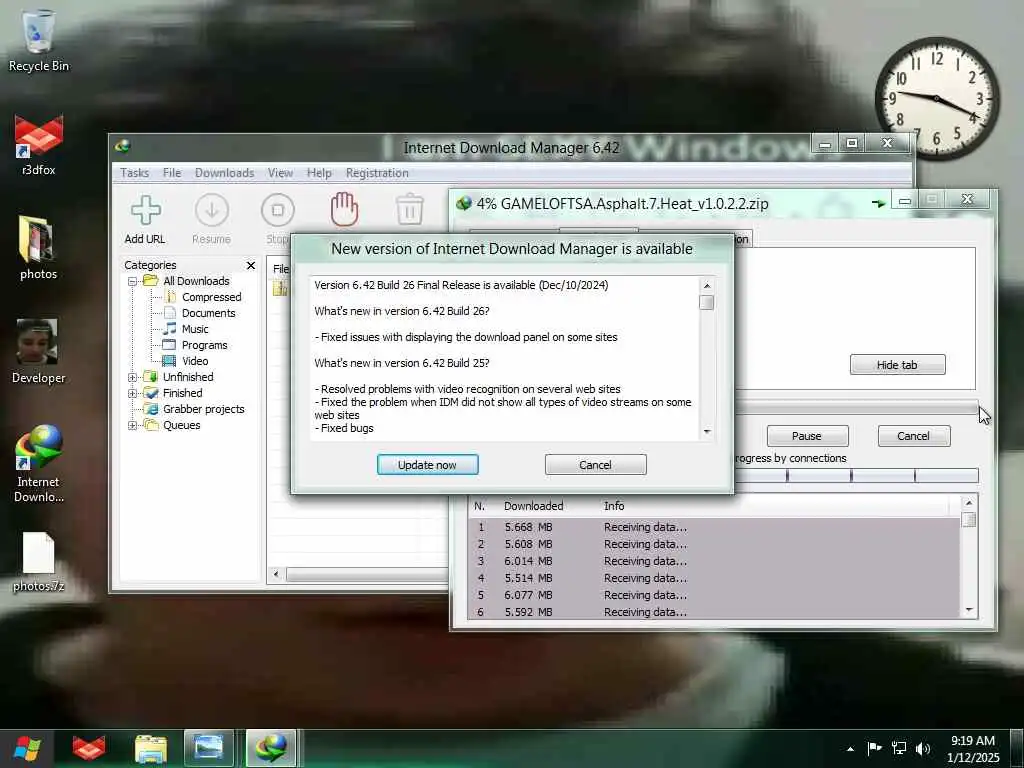Select connection 5 row with 6.077 MB
The height and width of the screenshot is (768, 1024).
714,595
